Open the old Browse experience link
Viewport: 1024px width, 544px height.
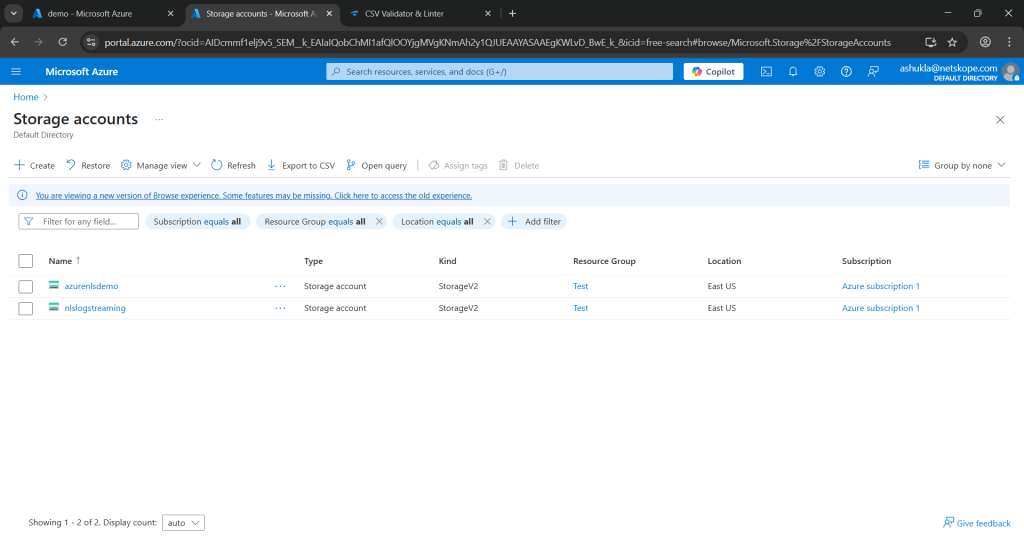click(x=253, y=196)
